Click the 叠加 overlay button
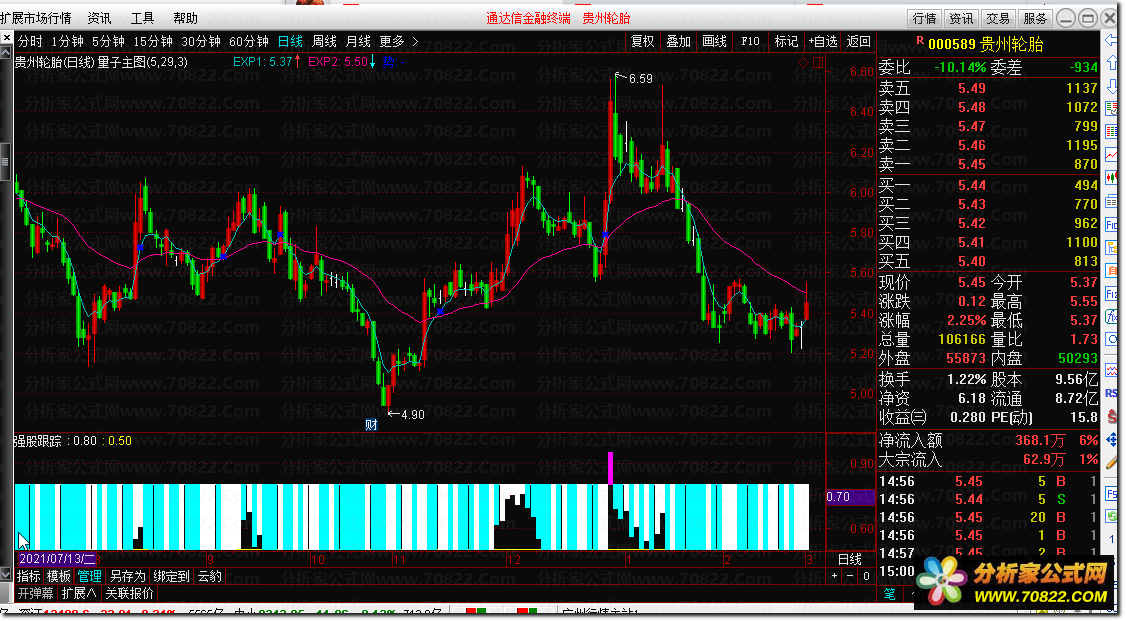This screenshot has height=621, width=1126. tap(679, 42)
